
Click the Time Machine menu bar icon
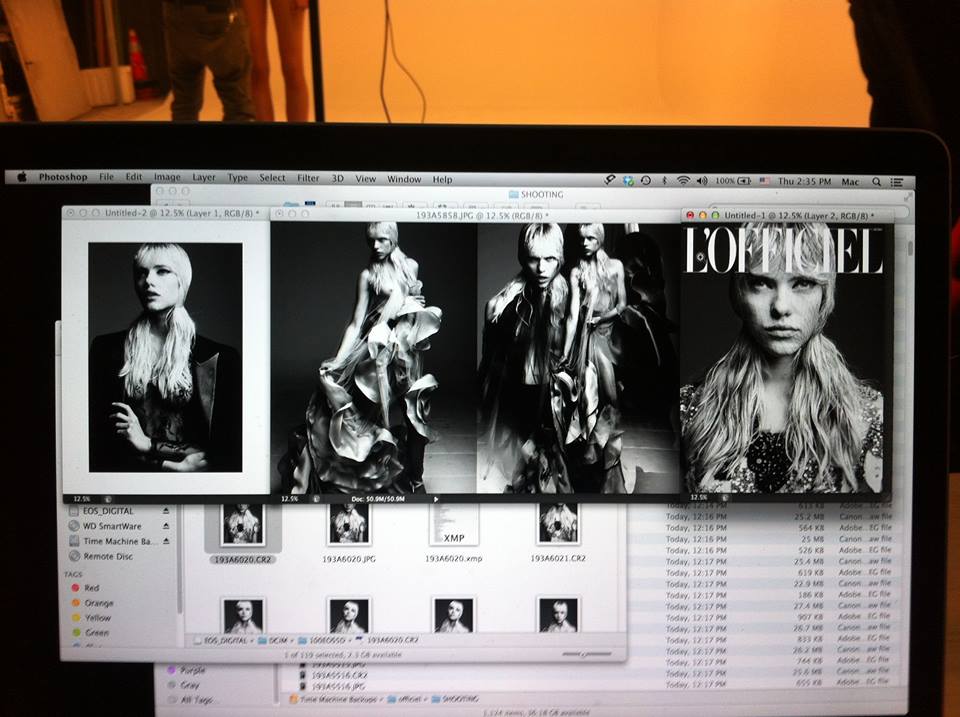pos(646,181)
